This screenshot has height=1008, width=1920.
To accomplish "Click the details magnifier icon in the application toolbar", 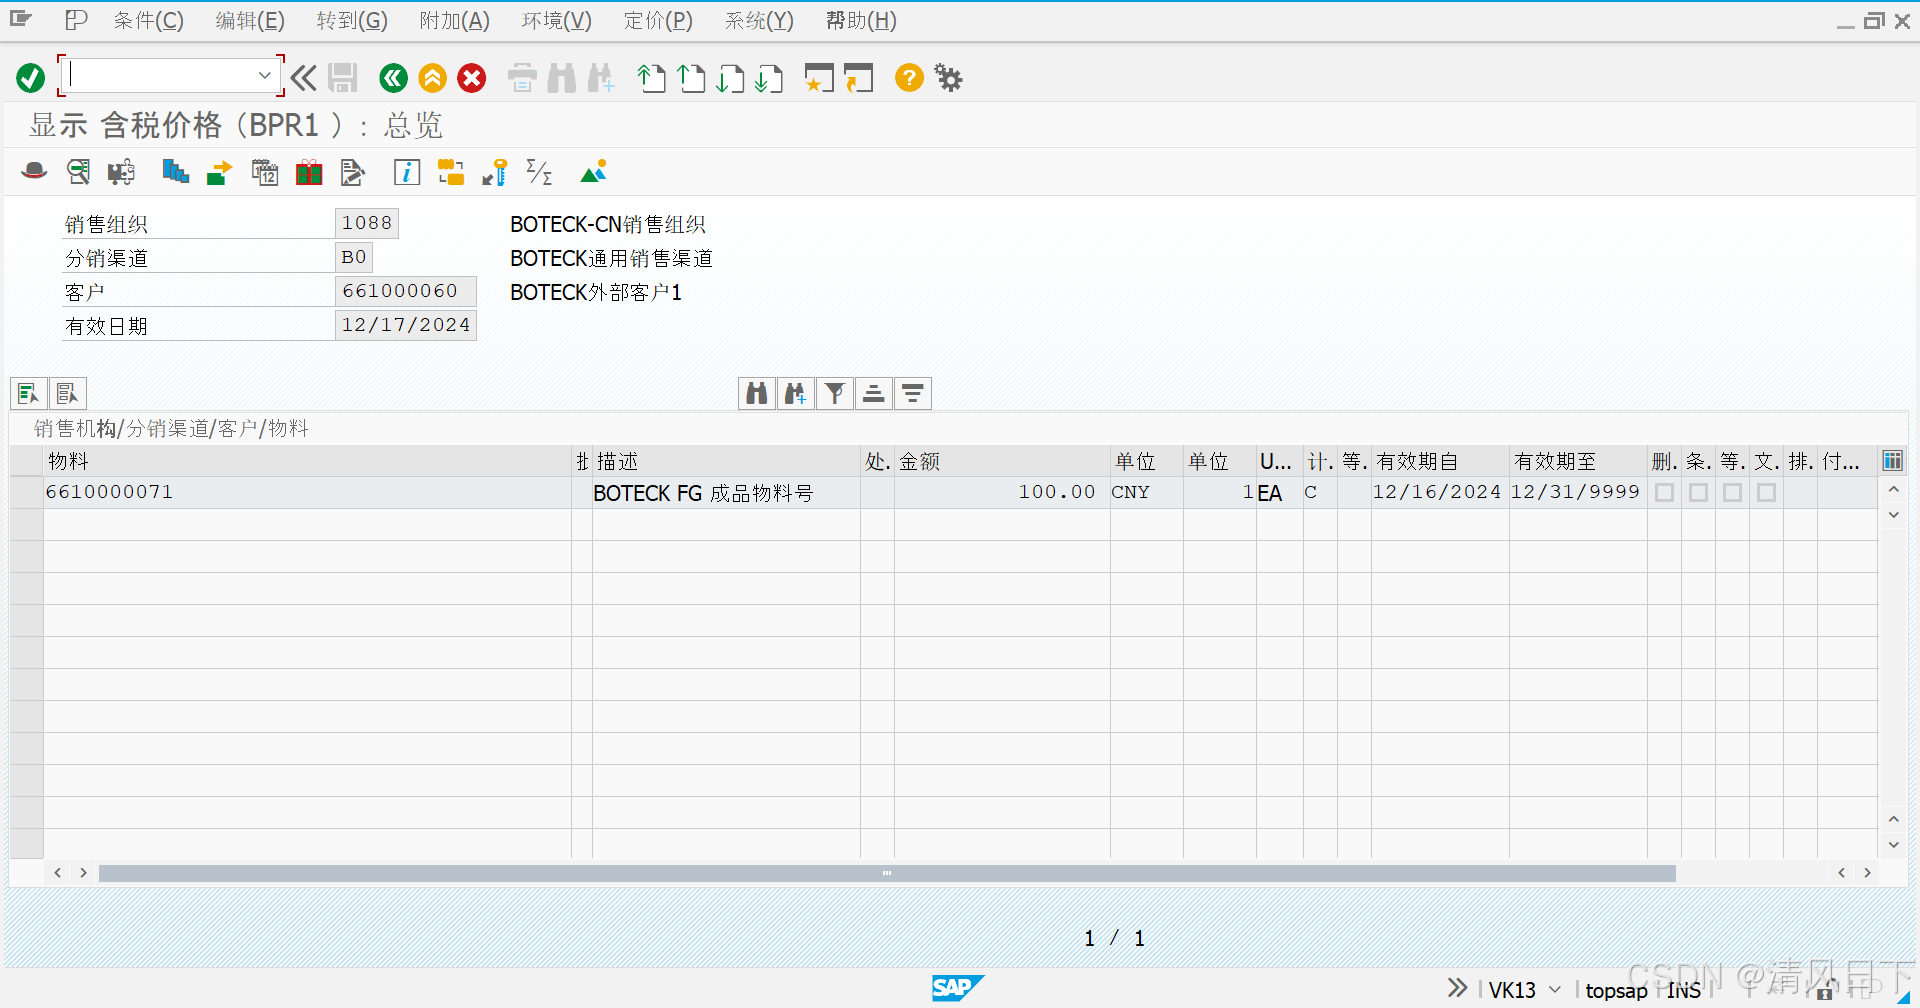I will pos(78,172).
